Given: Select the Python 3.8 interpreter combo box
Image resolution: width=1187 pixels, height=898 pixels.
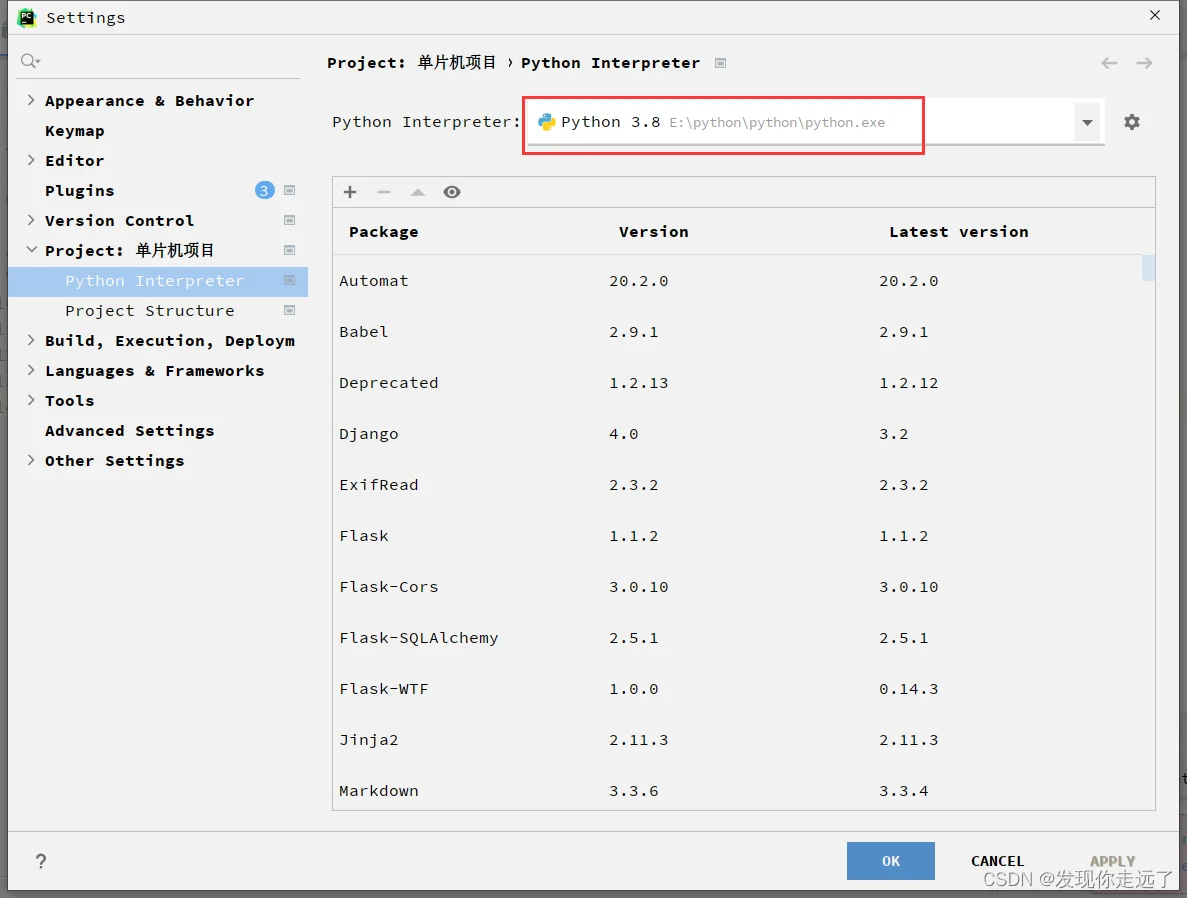Looking at the screenshot, I should [x=817, y=123].
